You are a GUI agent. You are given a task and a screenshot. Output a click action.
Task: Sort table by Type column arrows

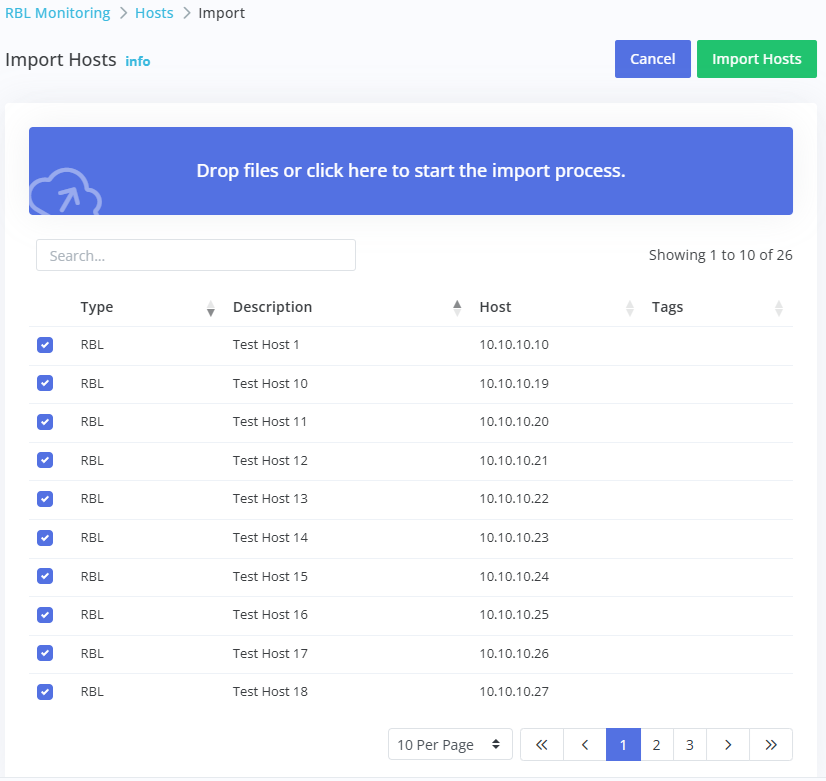pos(210,308)
